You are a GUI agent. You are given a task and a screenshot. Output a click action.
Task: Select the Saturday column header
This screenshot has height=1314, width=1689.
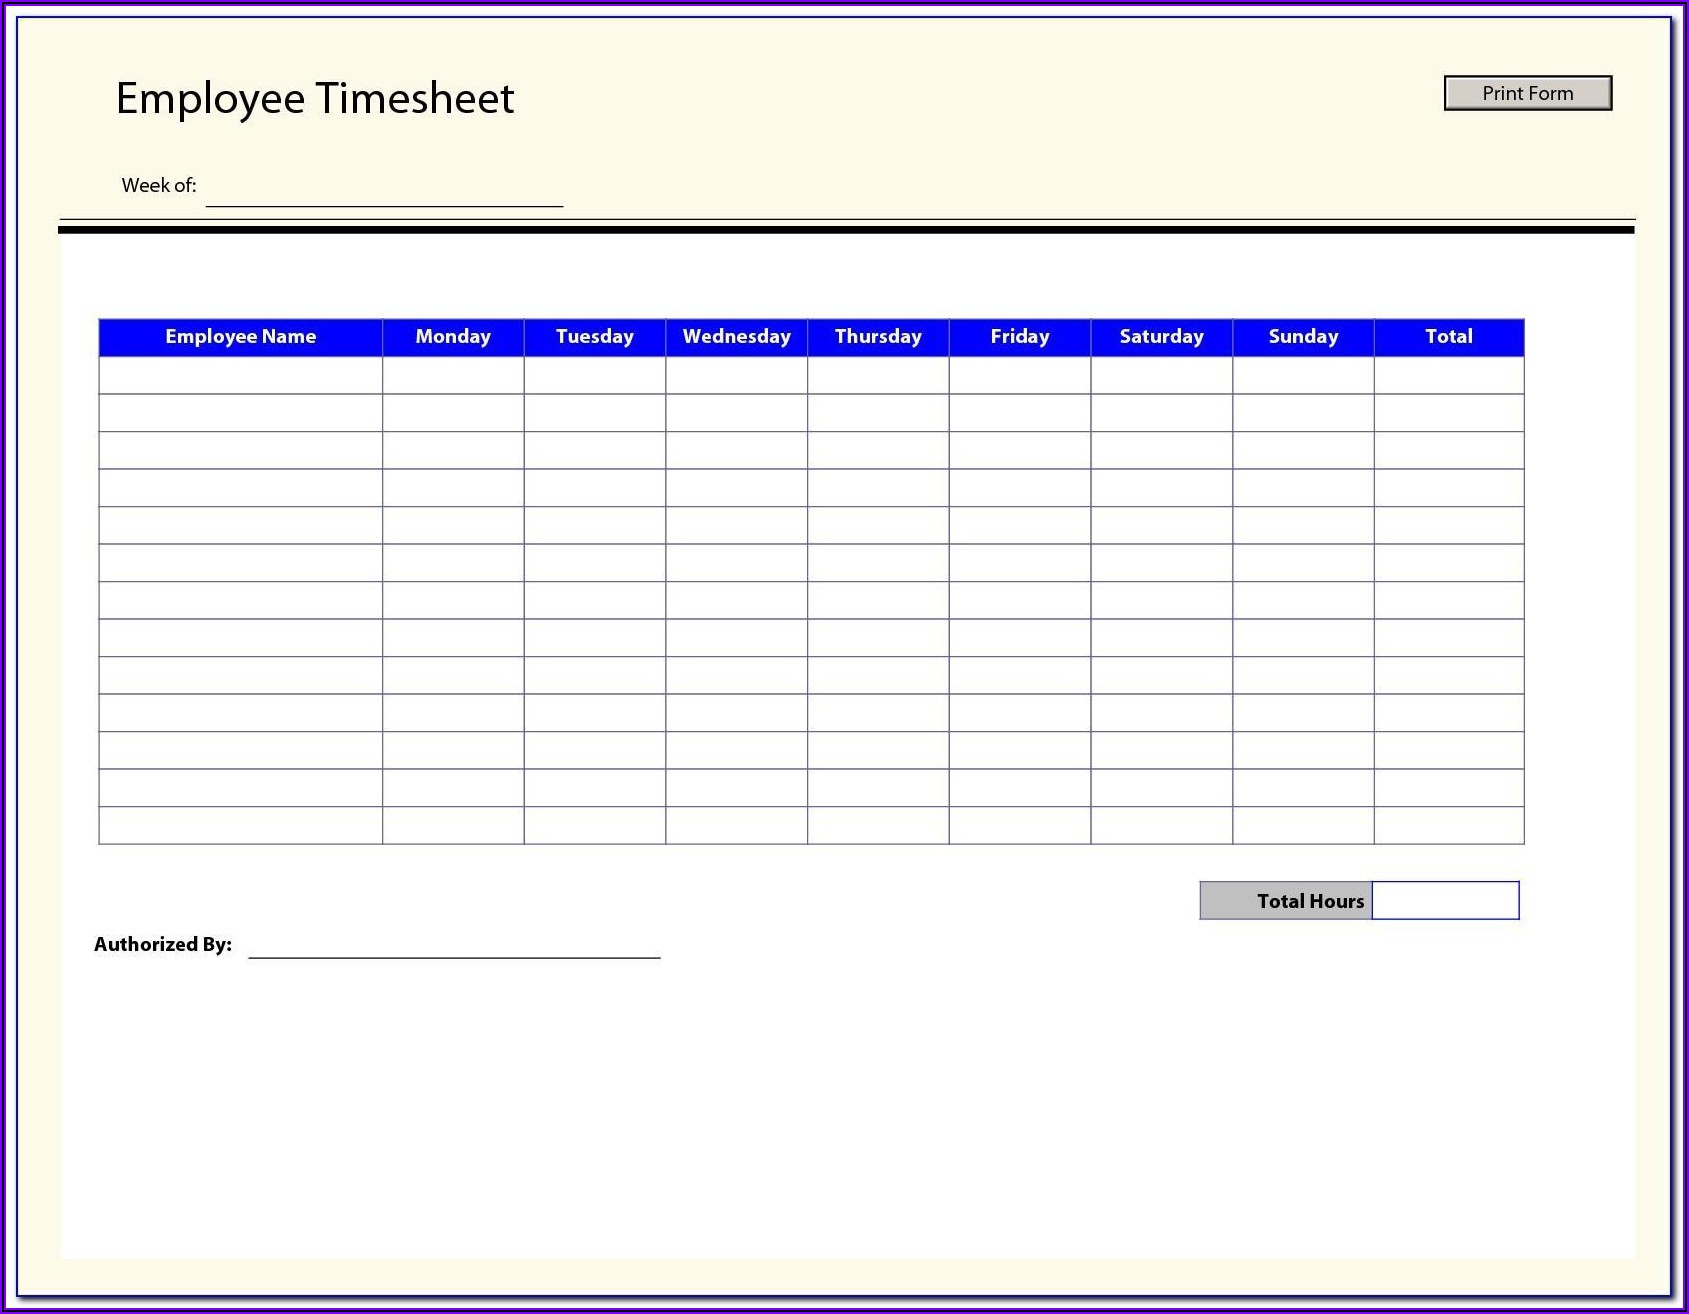[x=1161, y=337]
